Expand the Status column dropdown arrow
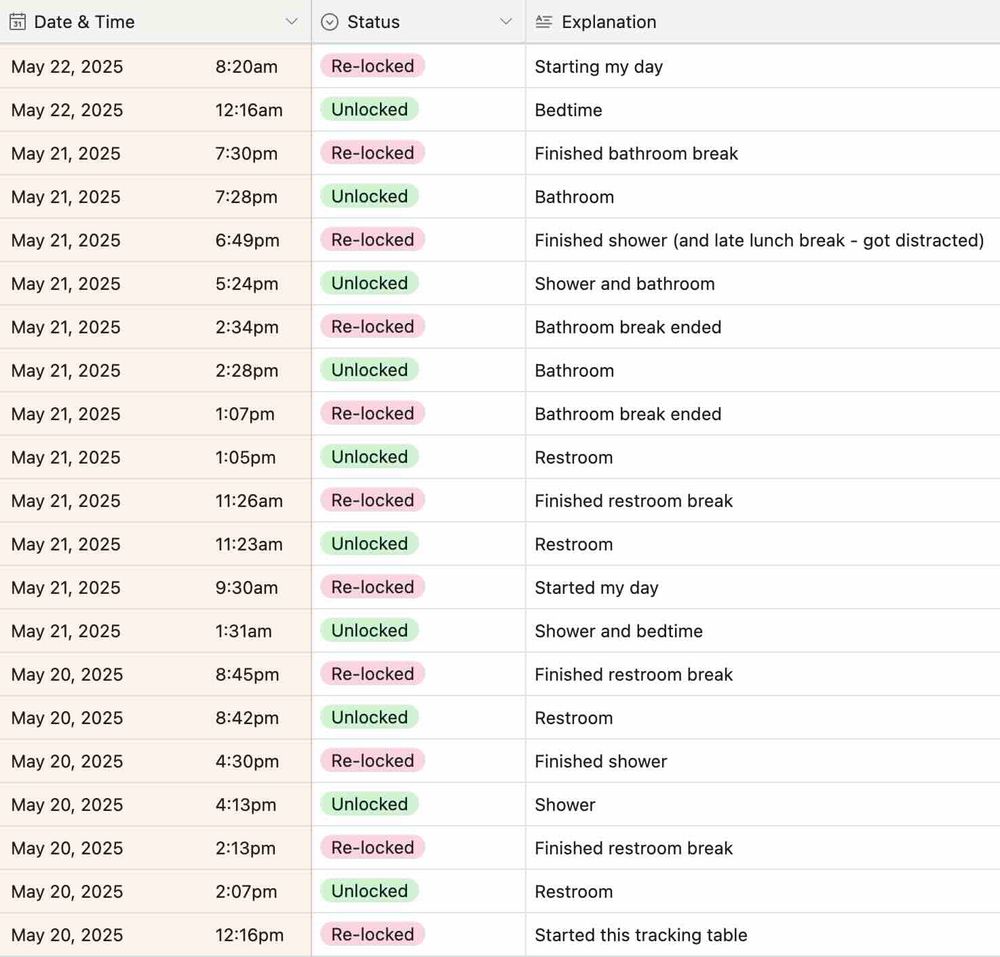Screen dimensions: 1000x957 pyautogui.click(x=505, y=22)
